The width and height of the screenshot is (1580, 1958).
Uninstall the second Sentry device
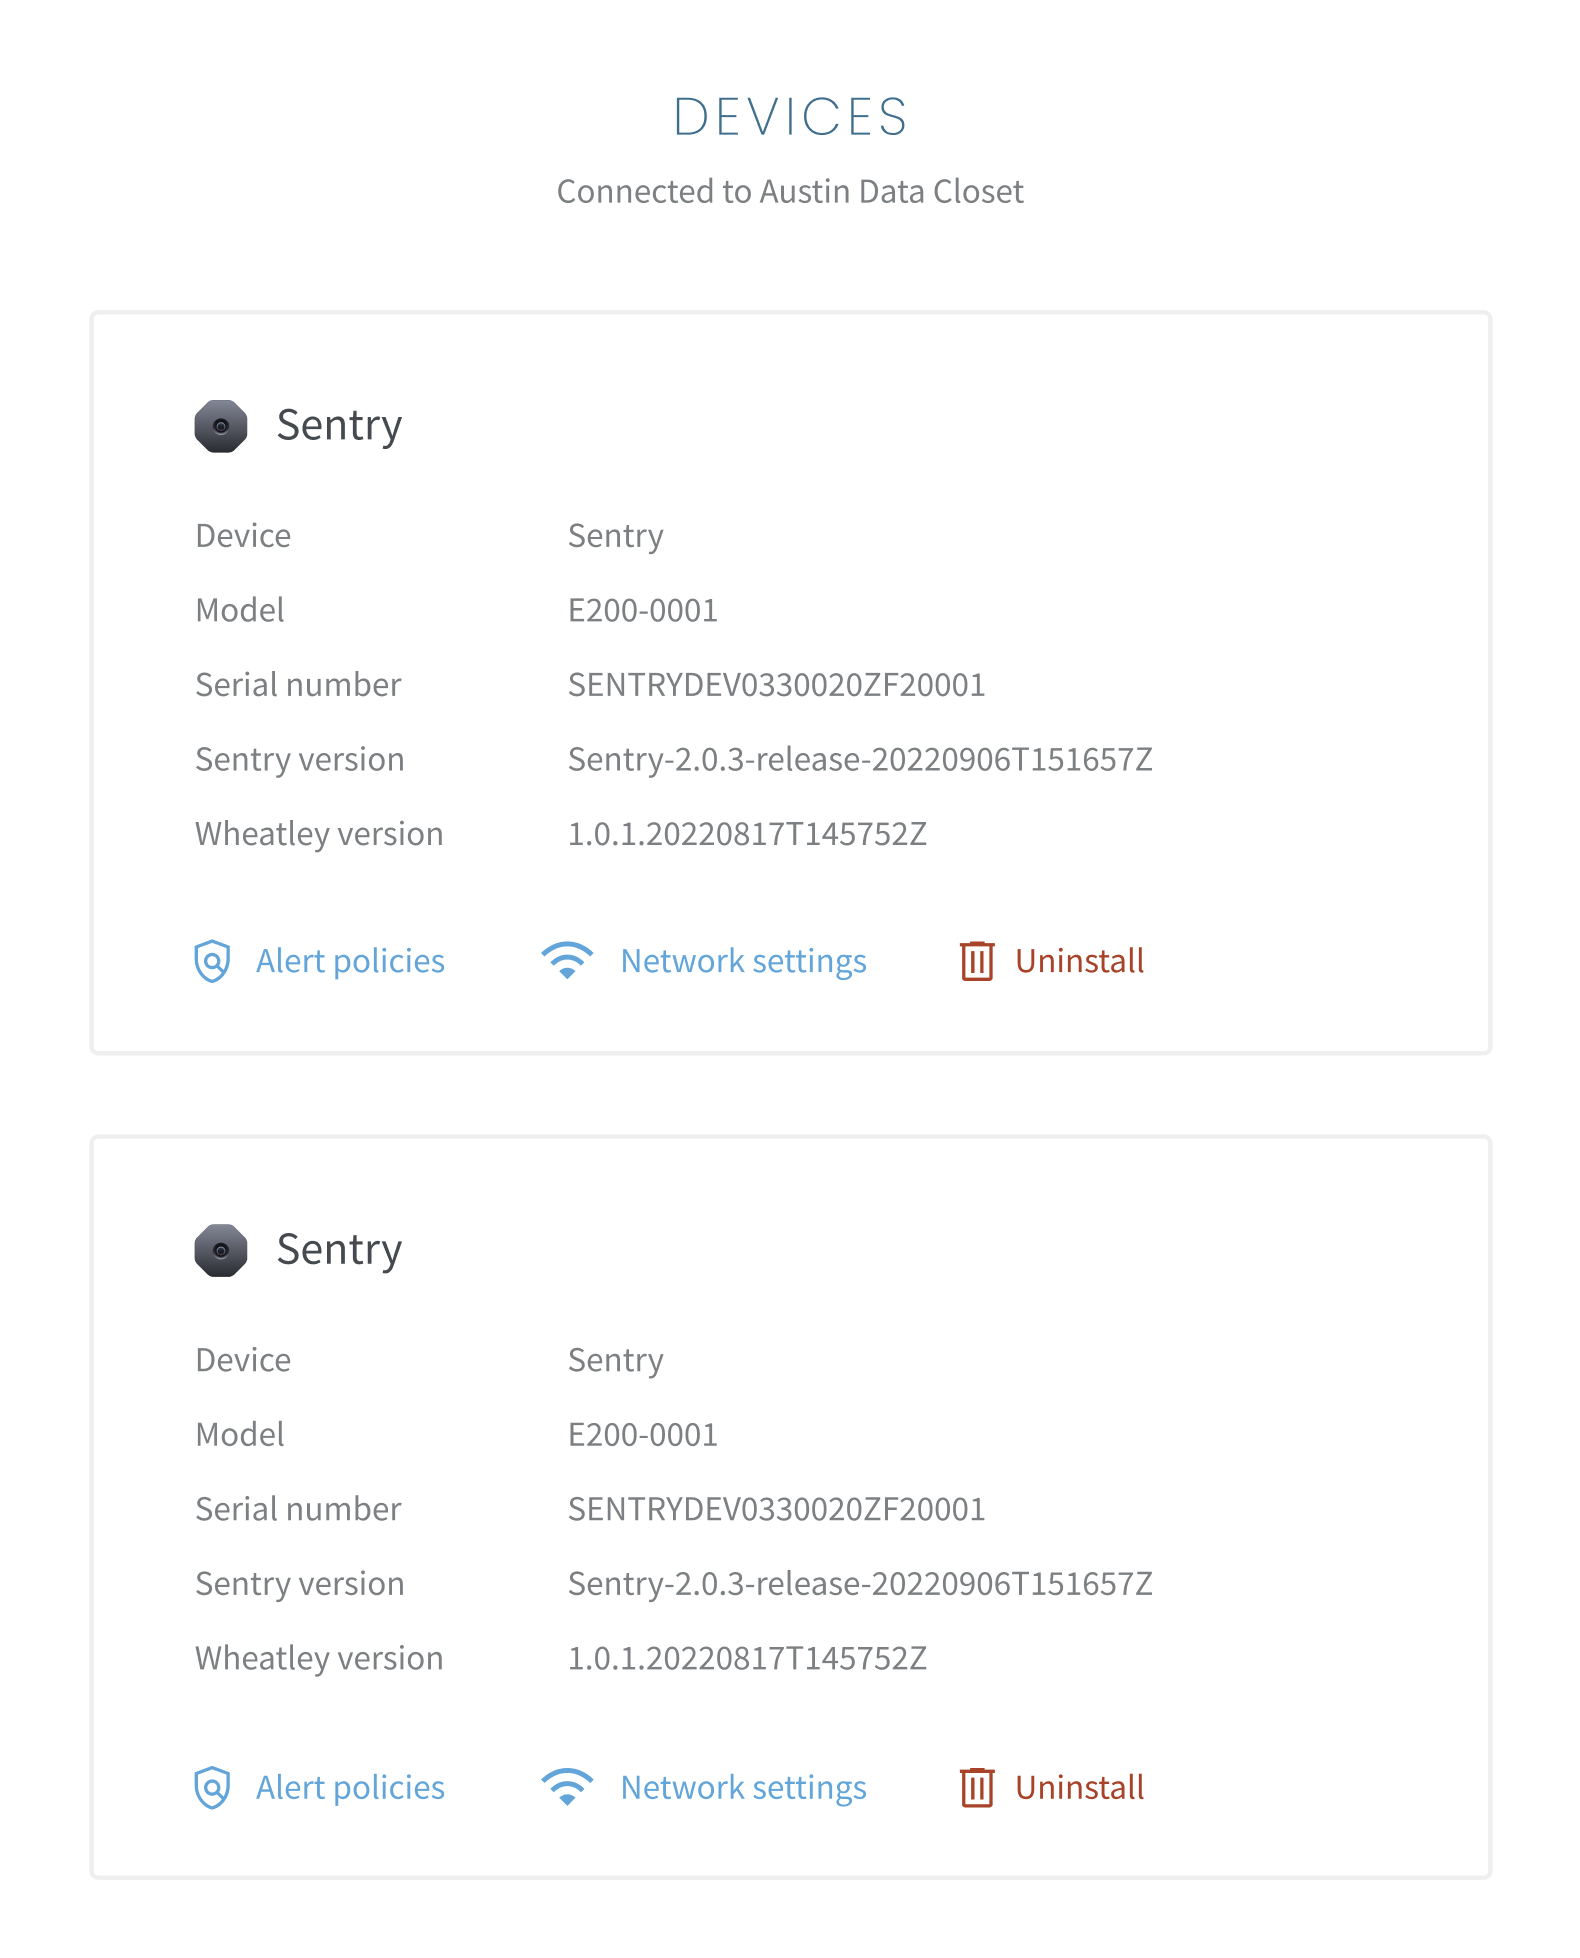[x=1079, y=1787]
